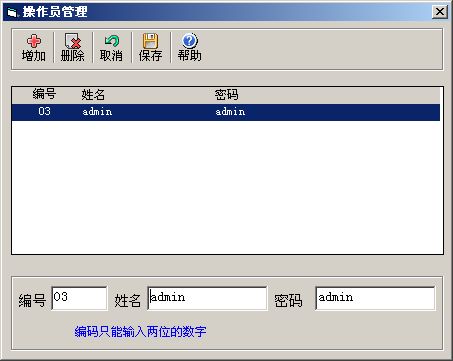453x361 pixels.
Task: Click the 密码 label beside the input field
Action: coord(288,300)
